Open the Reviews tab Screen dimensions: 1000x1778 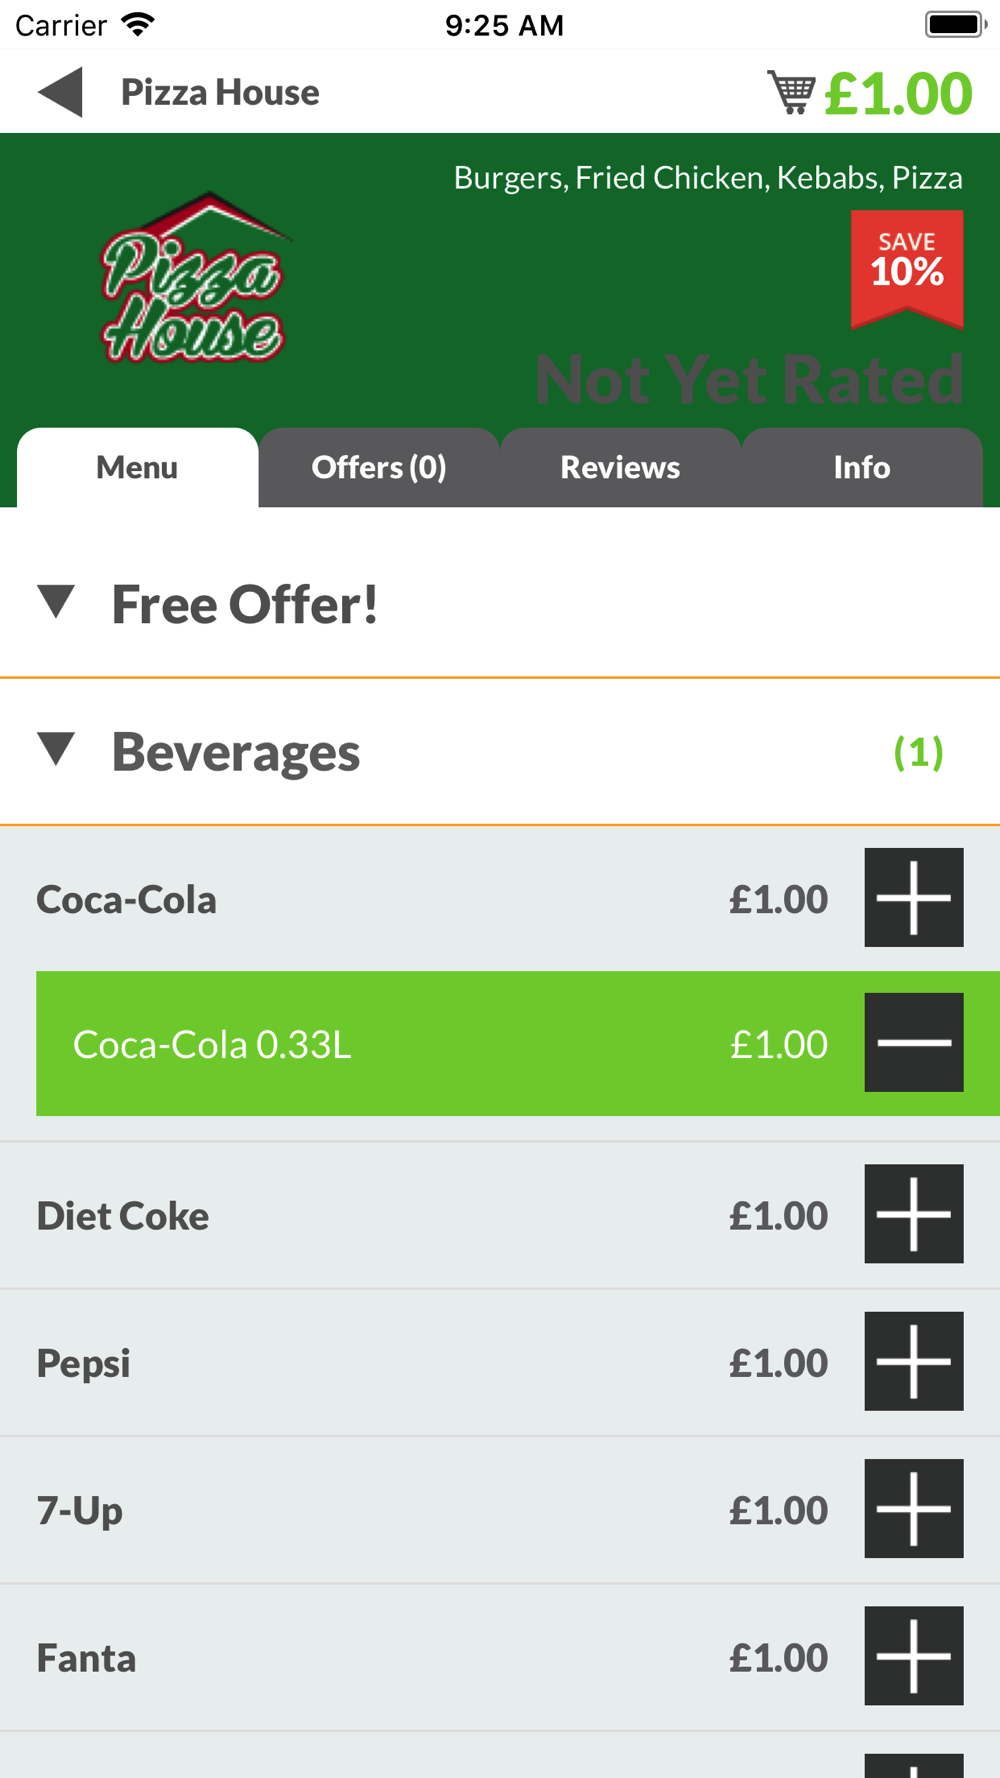(620, 467)
